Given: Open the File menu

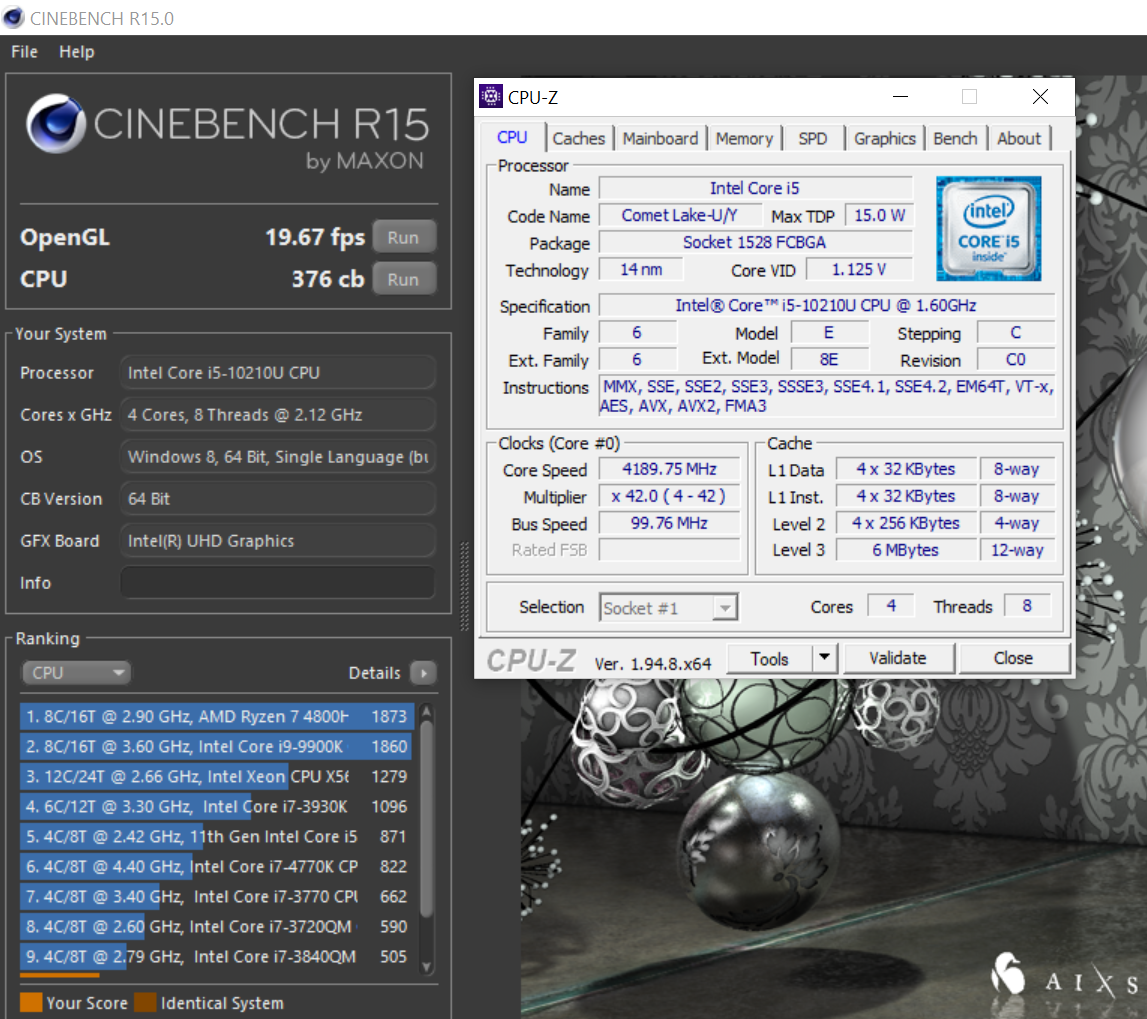Looking at the screenshot, I should click(24, 52).
